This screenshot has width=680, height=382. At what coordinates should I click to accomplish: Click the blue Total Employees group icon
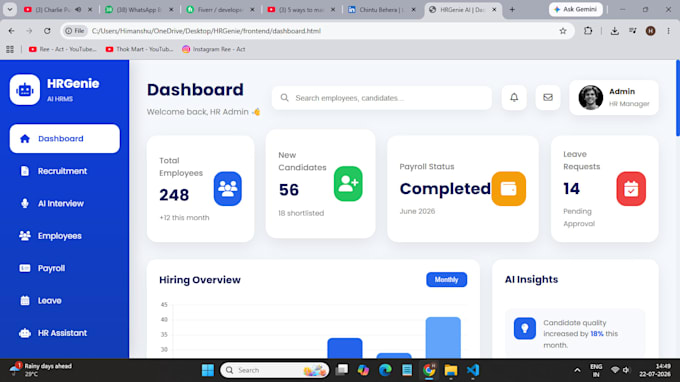click(x=228, y=189)
